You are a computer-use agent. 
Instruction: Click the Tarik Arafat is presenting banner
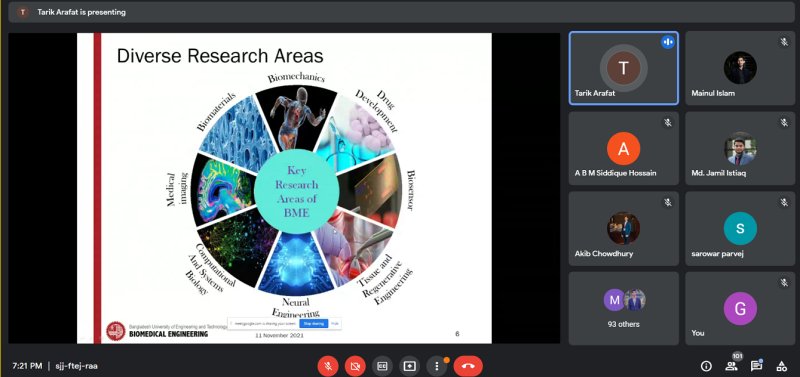pos(81,12)
